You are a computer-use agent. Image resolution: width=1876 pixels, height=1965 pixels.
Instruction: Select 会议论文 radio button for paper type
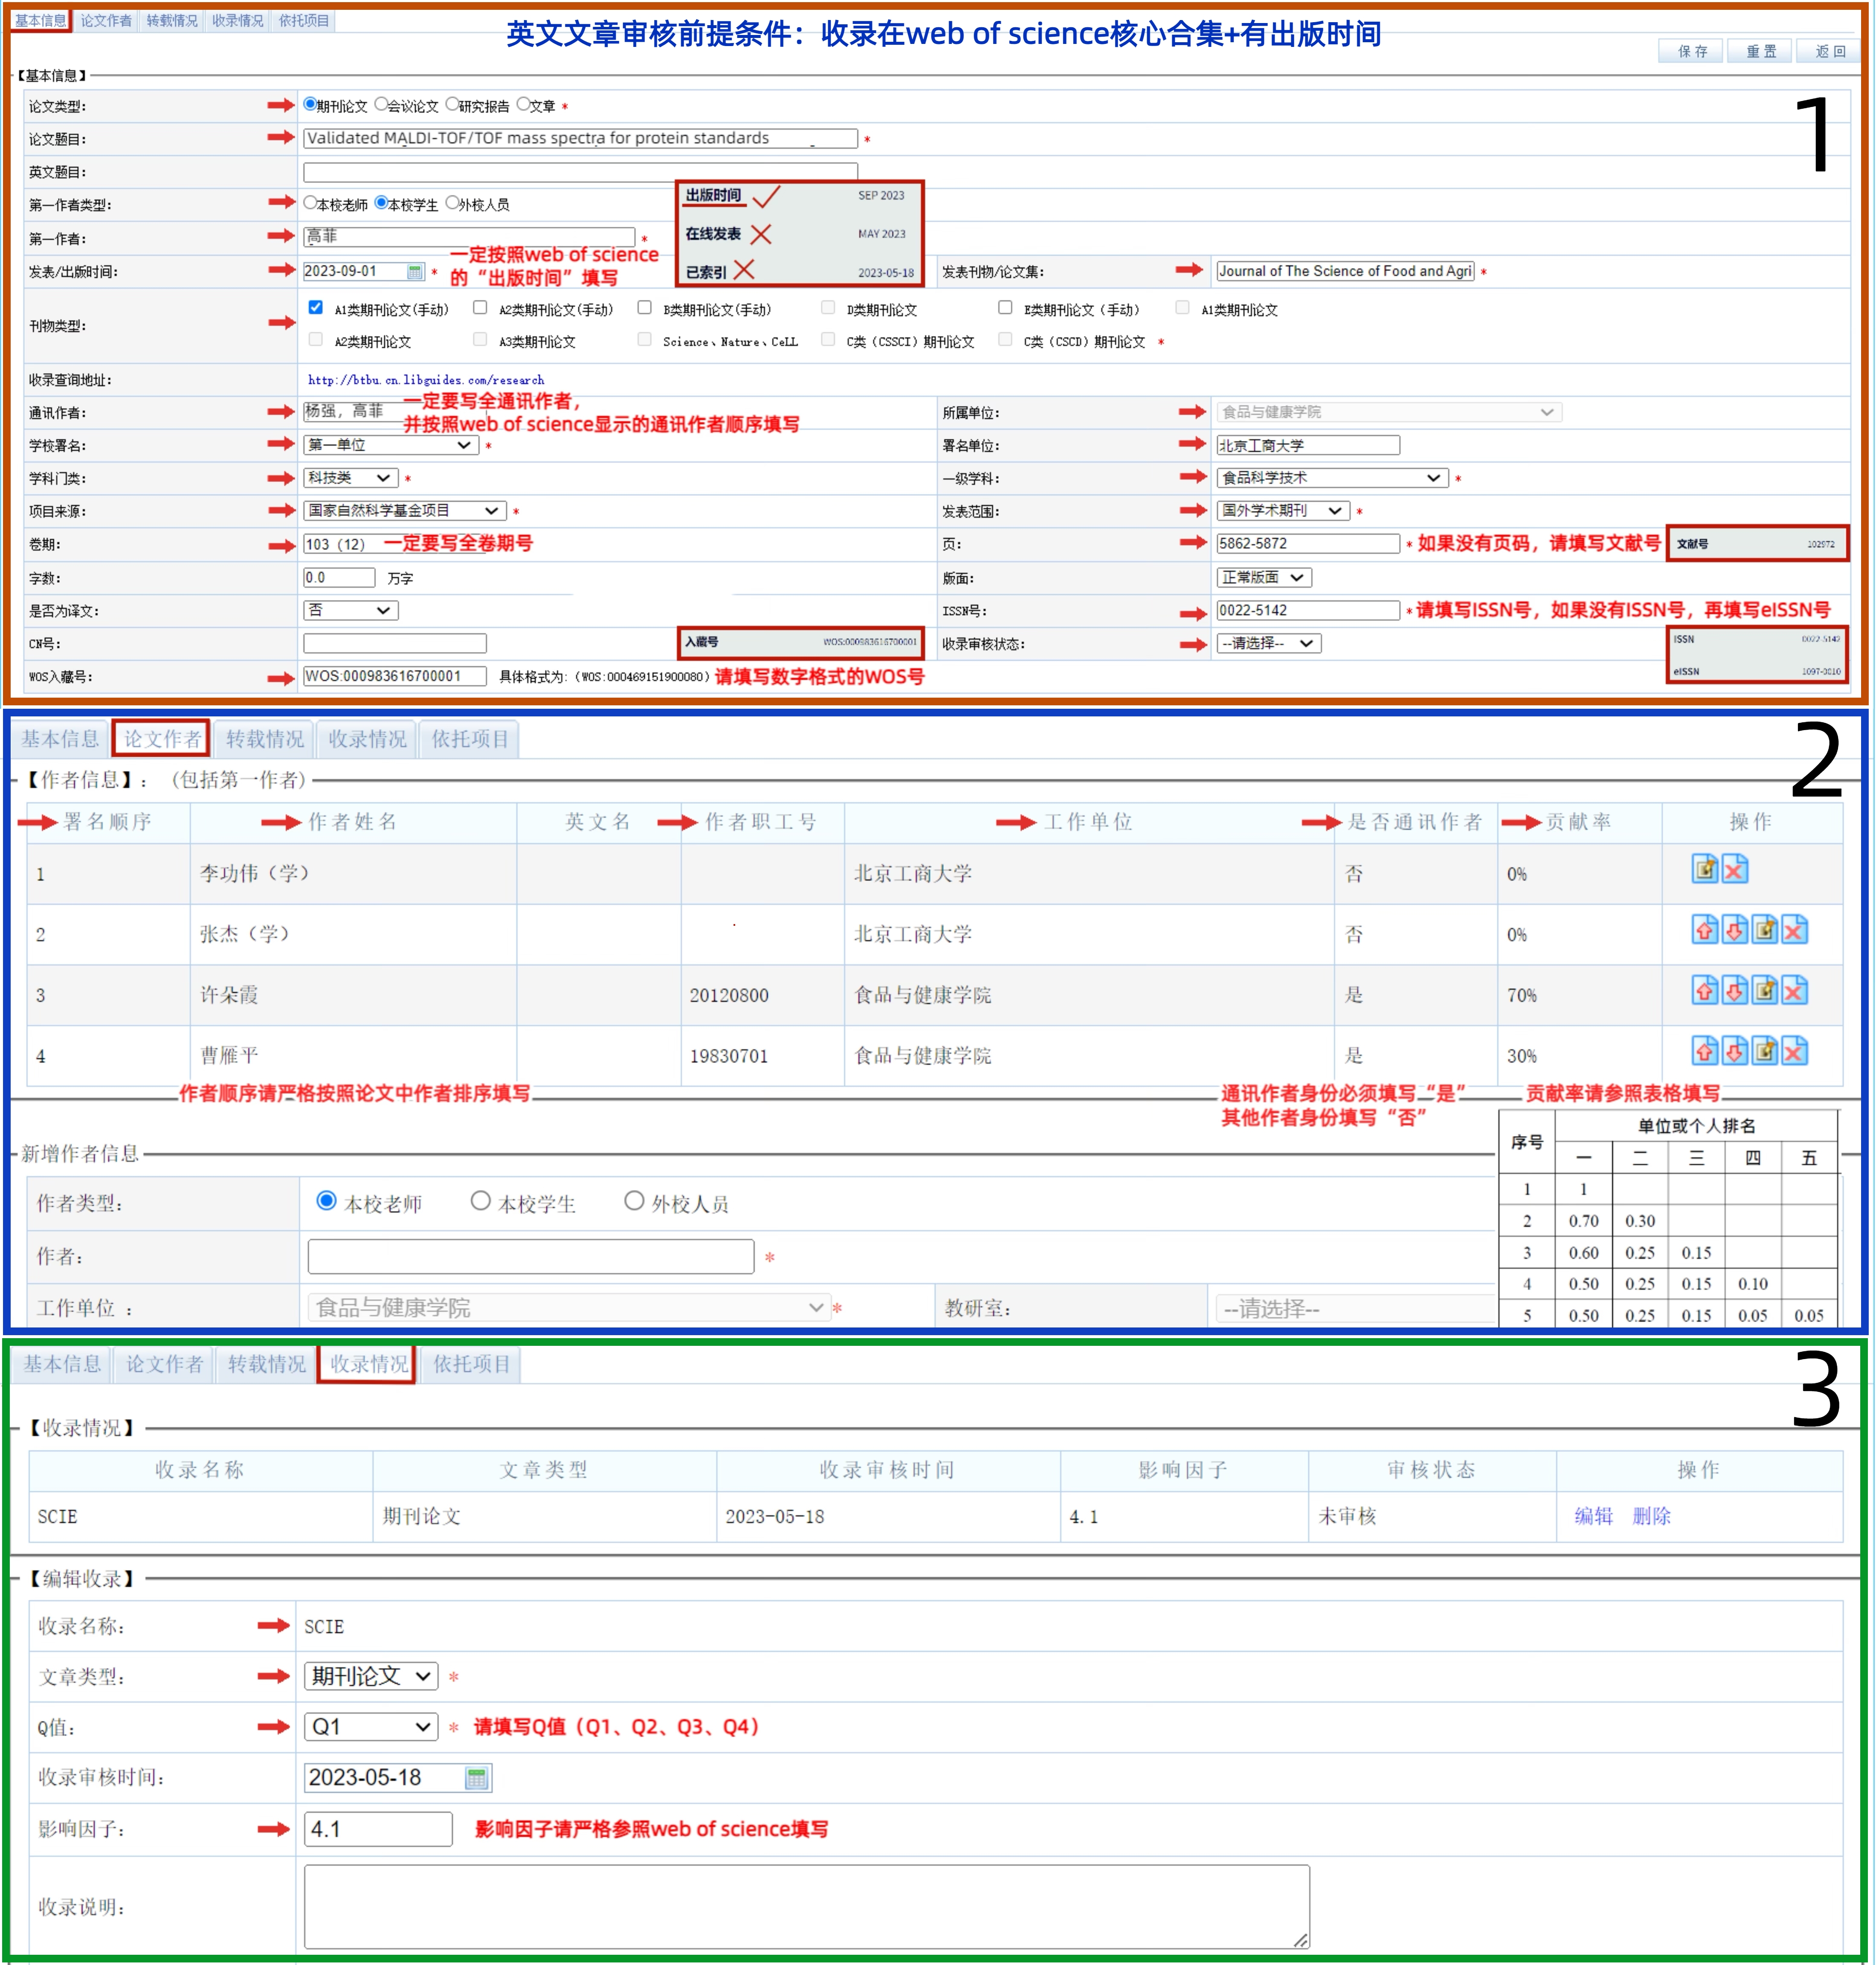(381, 105)
